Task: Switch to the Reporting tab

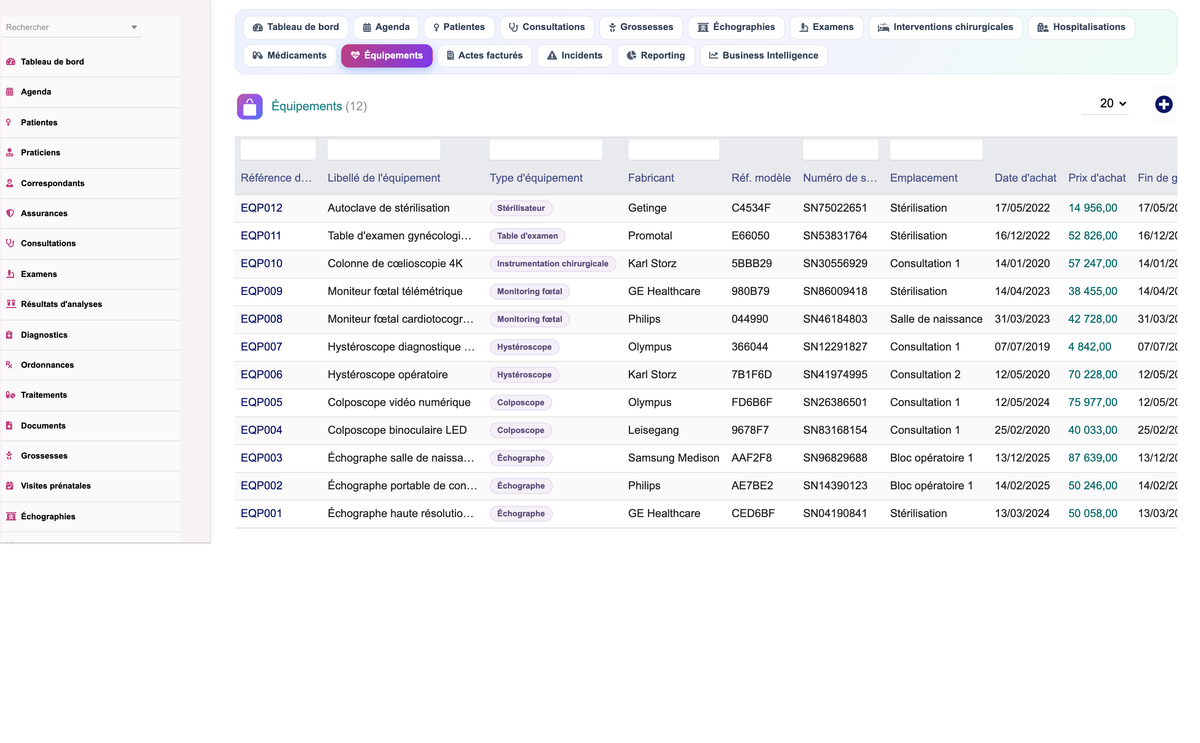Action: point(656,55)
